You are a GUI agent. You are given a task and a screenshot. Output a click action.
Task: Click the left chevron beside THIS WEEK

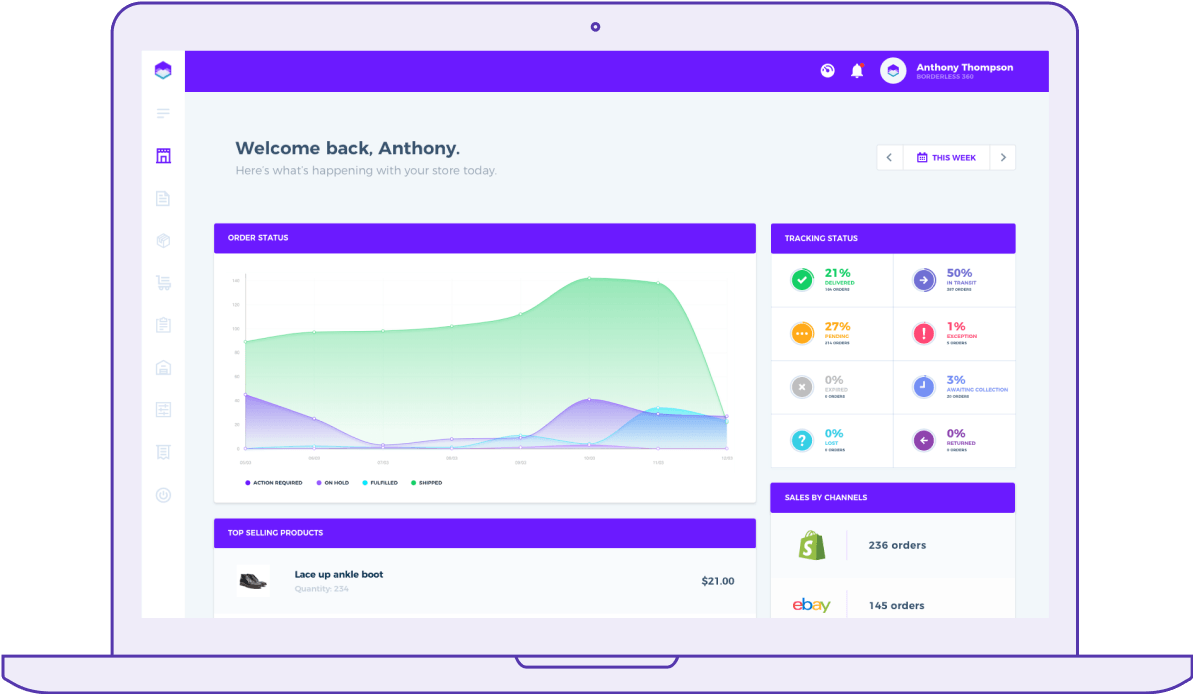pyautogui.click(x=889, y=157)
